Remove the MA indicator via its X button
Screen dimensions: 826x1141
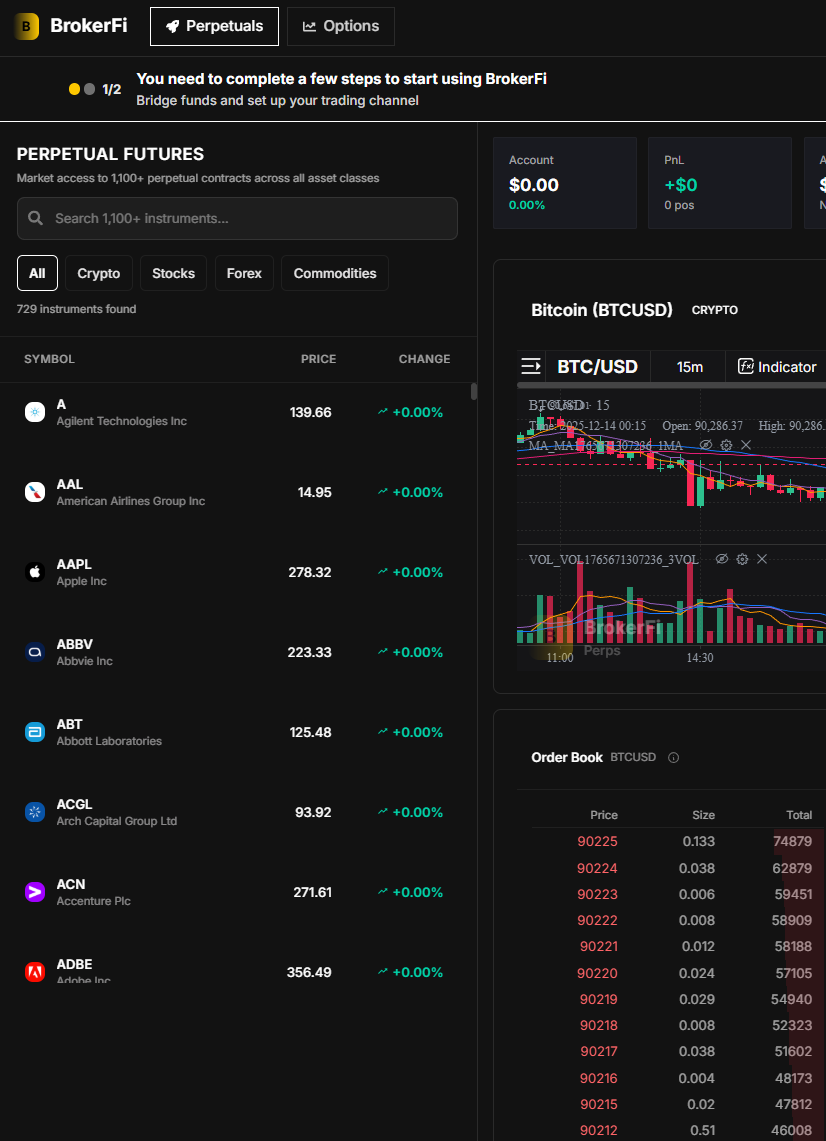pyautogui.click(x=745, y=445)
